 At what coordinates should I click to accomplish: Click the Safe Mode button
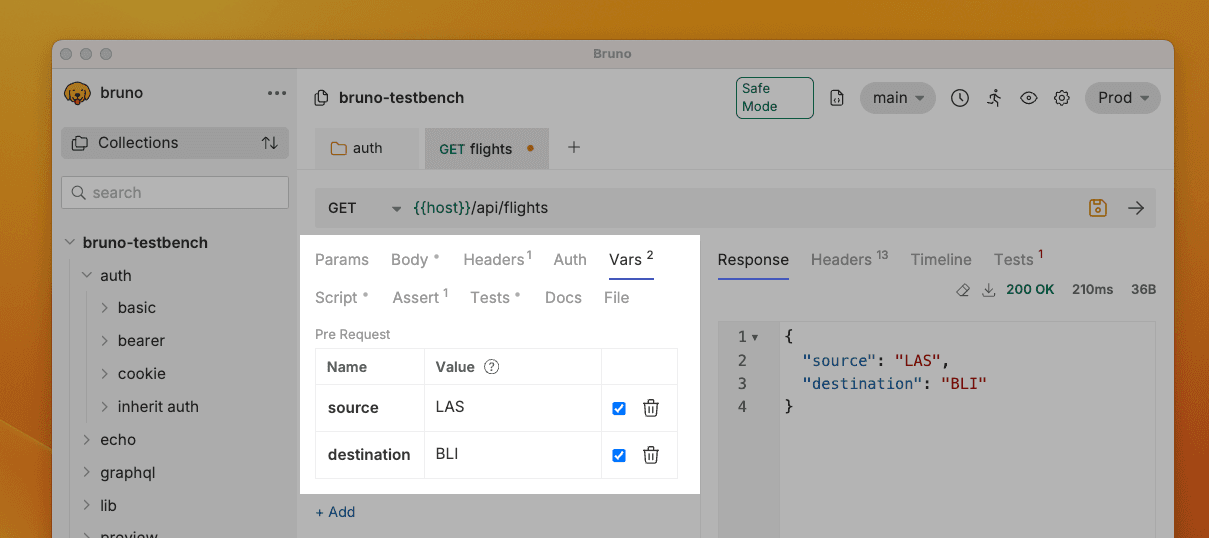click(x=774, y=98)
